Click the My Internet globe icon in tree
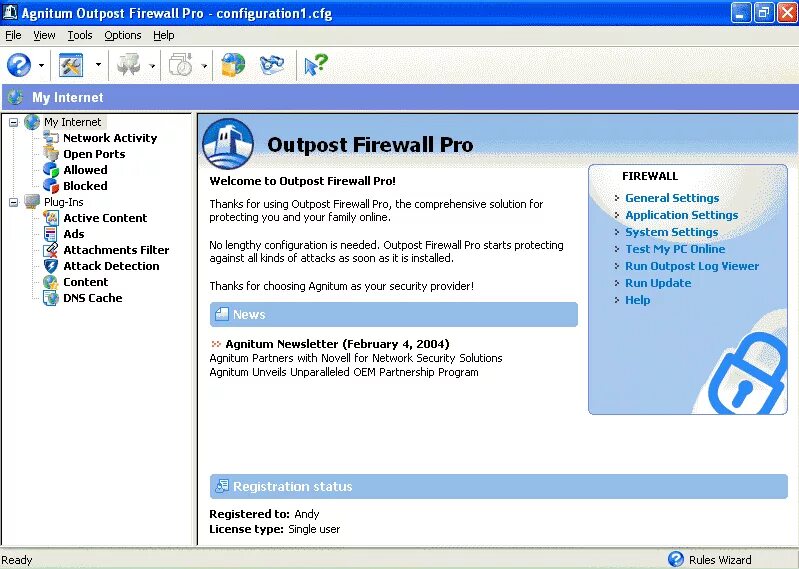 [32, 122]
